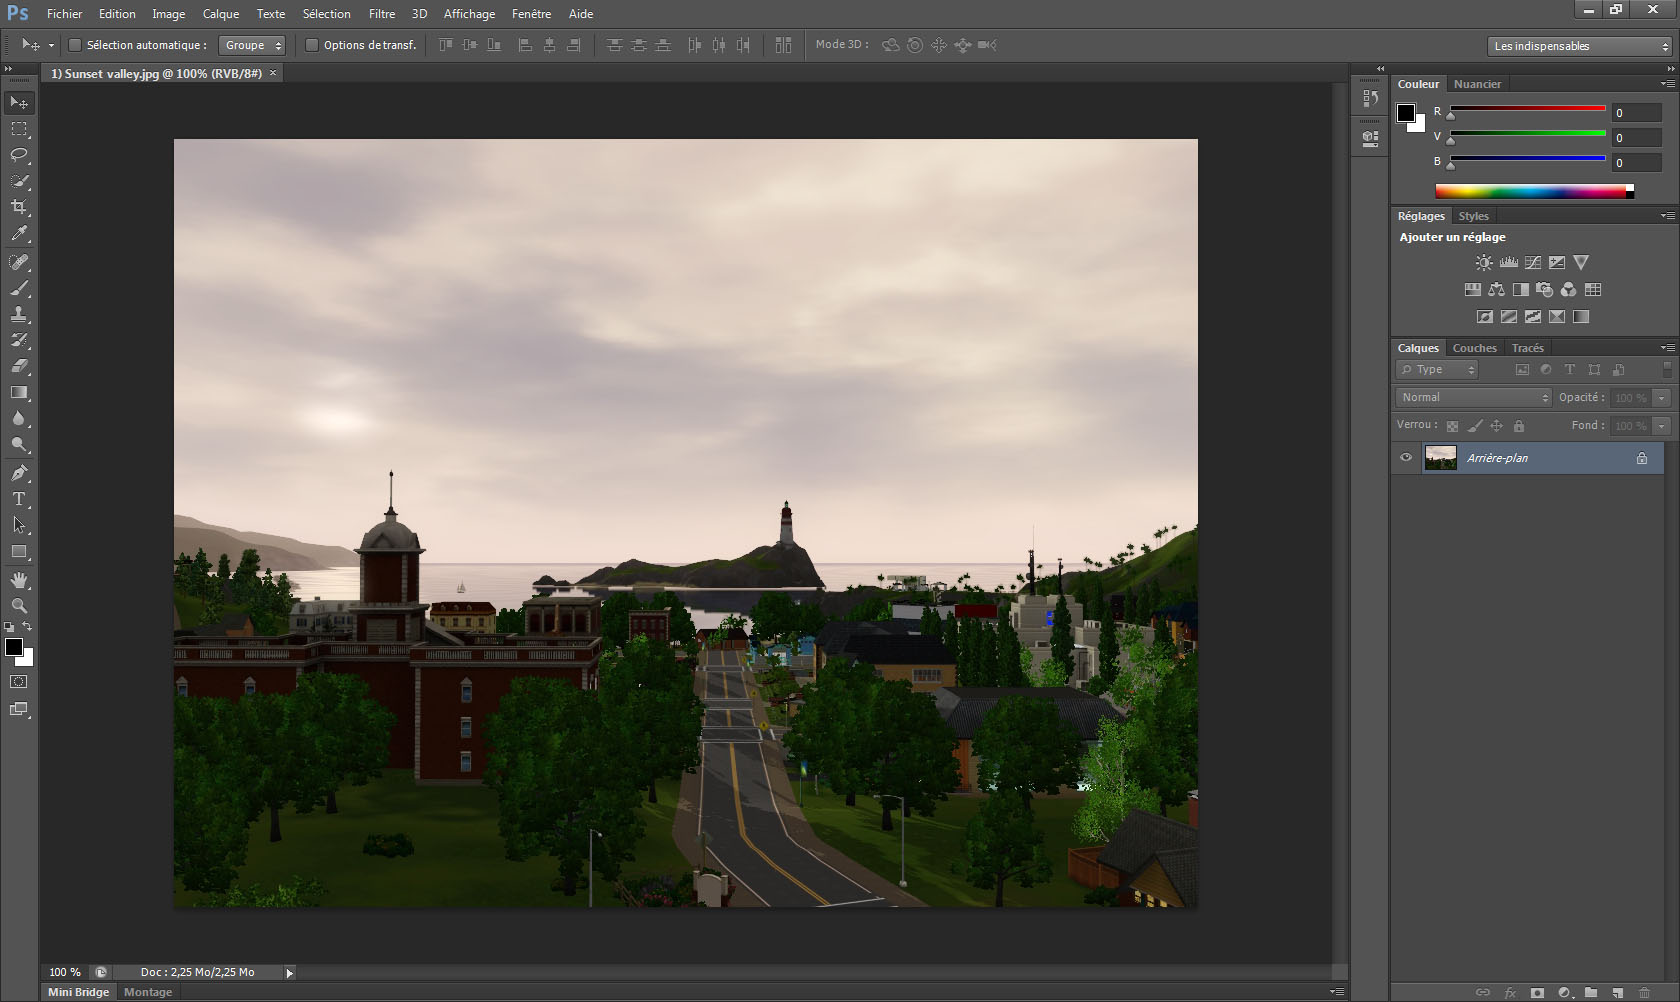The width and height of the screenshot is (1680, 1002).
Task: Select the Spot Healing Brush tool
Action: 19,262
